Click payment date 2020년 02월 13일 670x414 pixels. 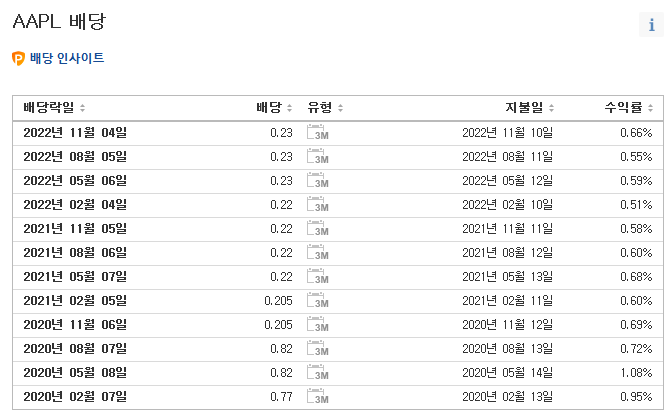click(508, 396)
